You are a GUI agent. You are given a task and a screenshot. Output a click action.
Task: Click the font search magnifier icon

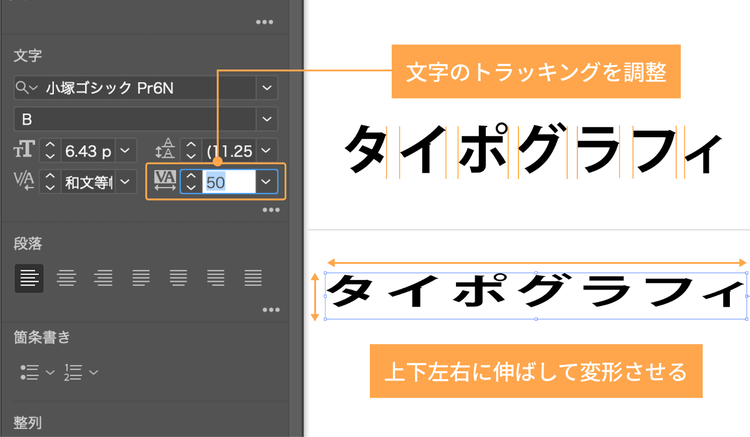[x=22, y=88]
